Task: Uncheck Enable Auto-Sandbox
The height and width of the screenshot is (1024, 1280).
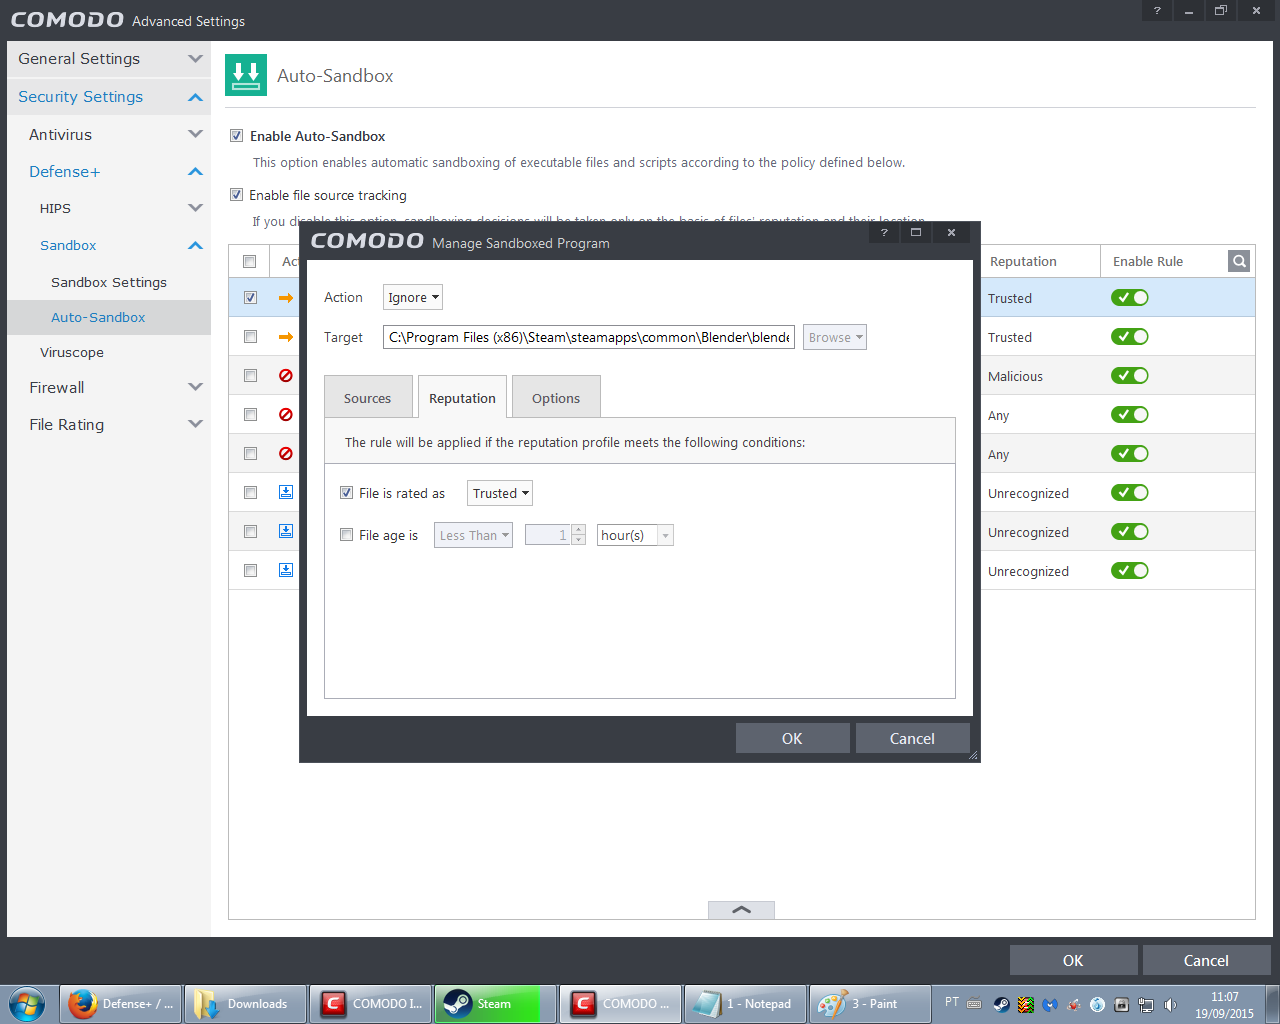Action: (237, 135)
